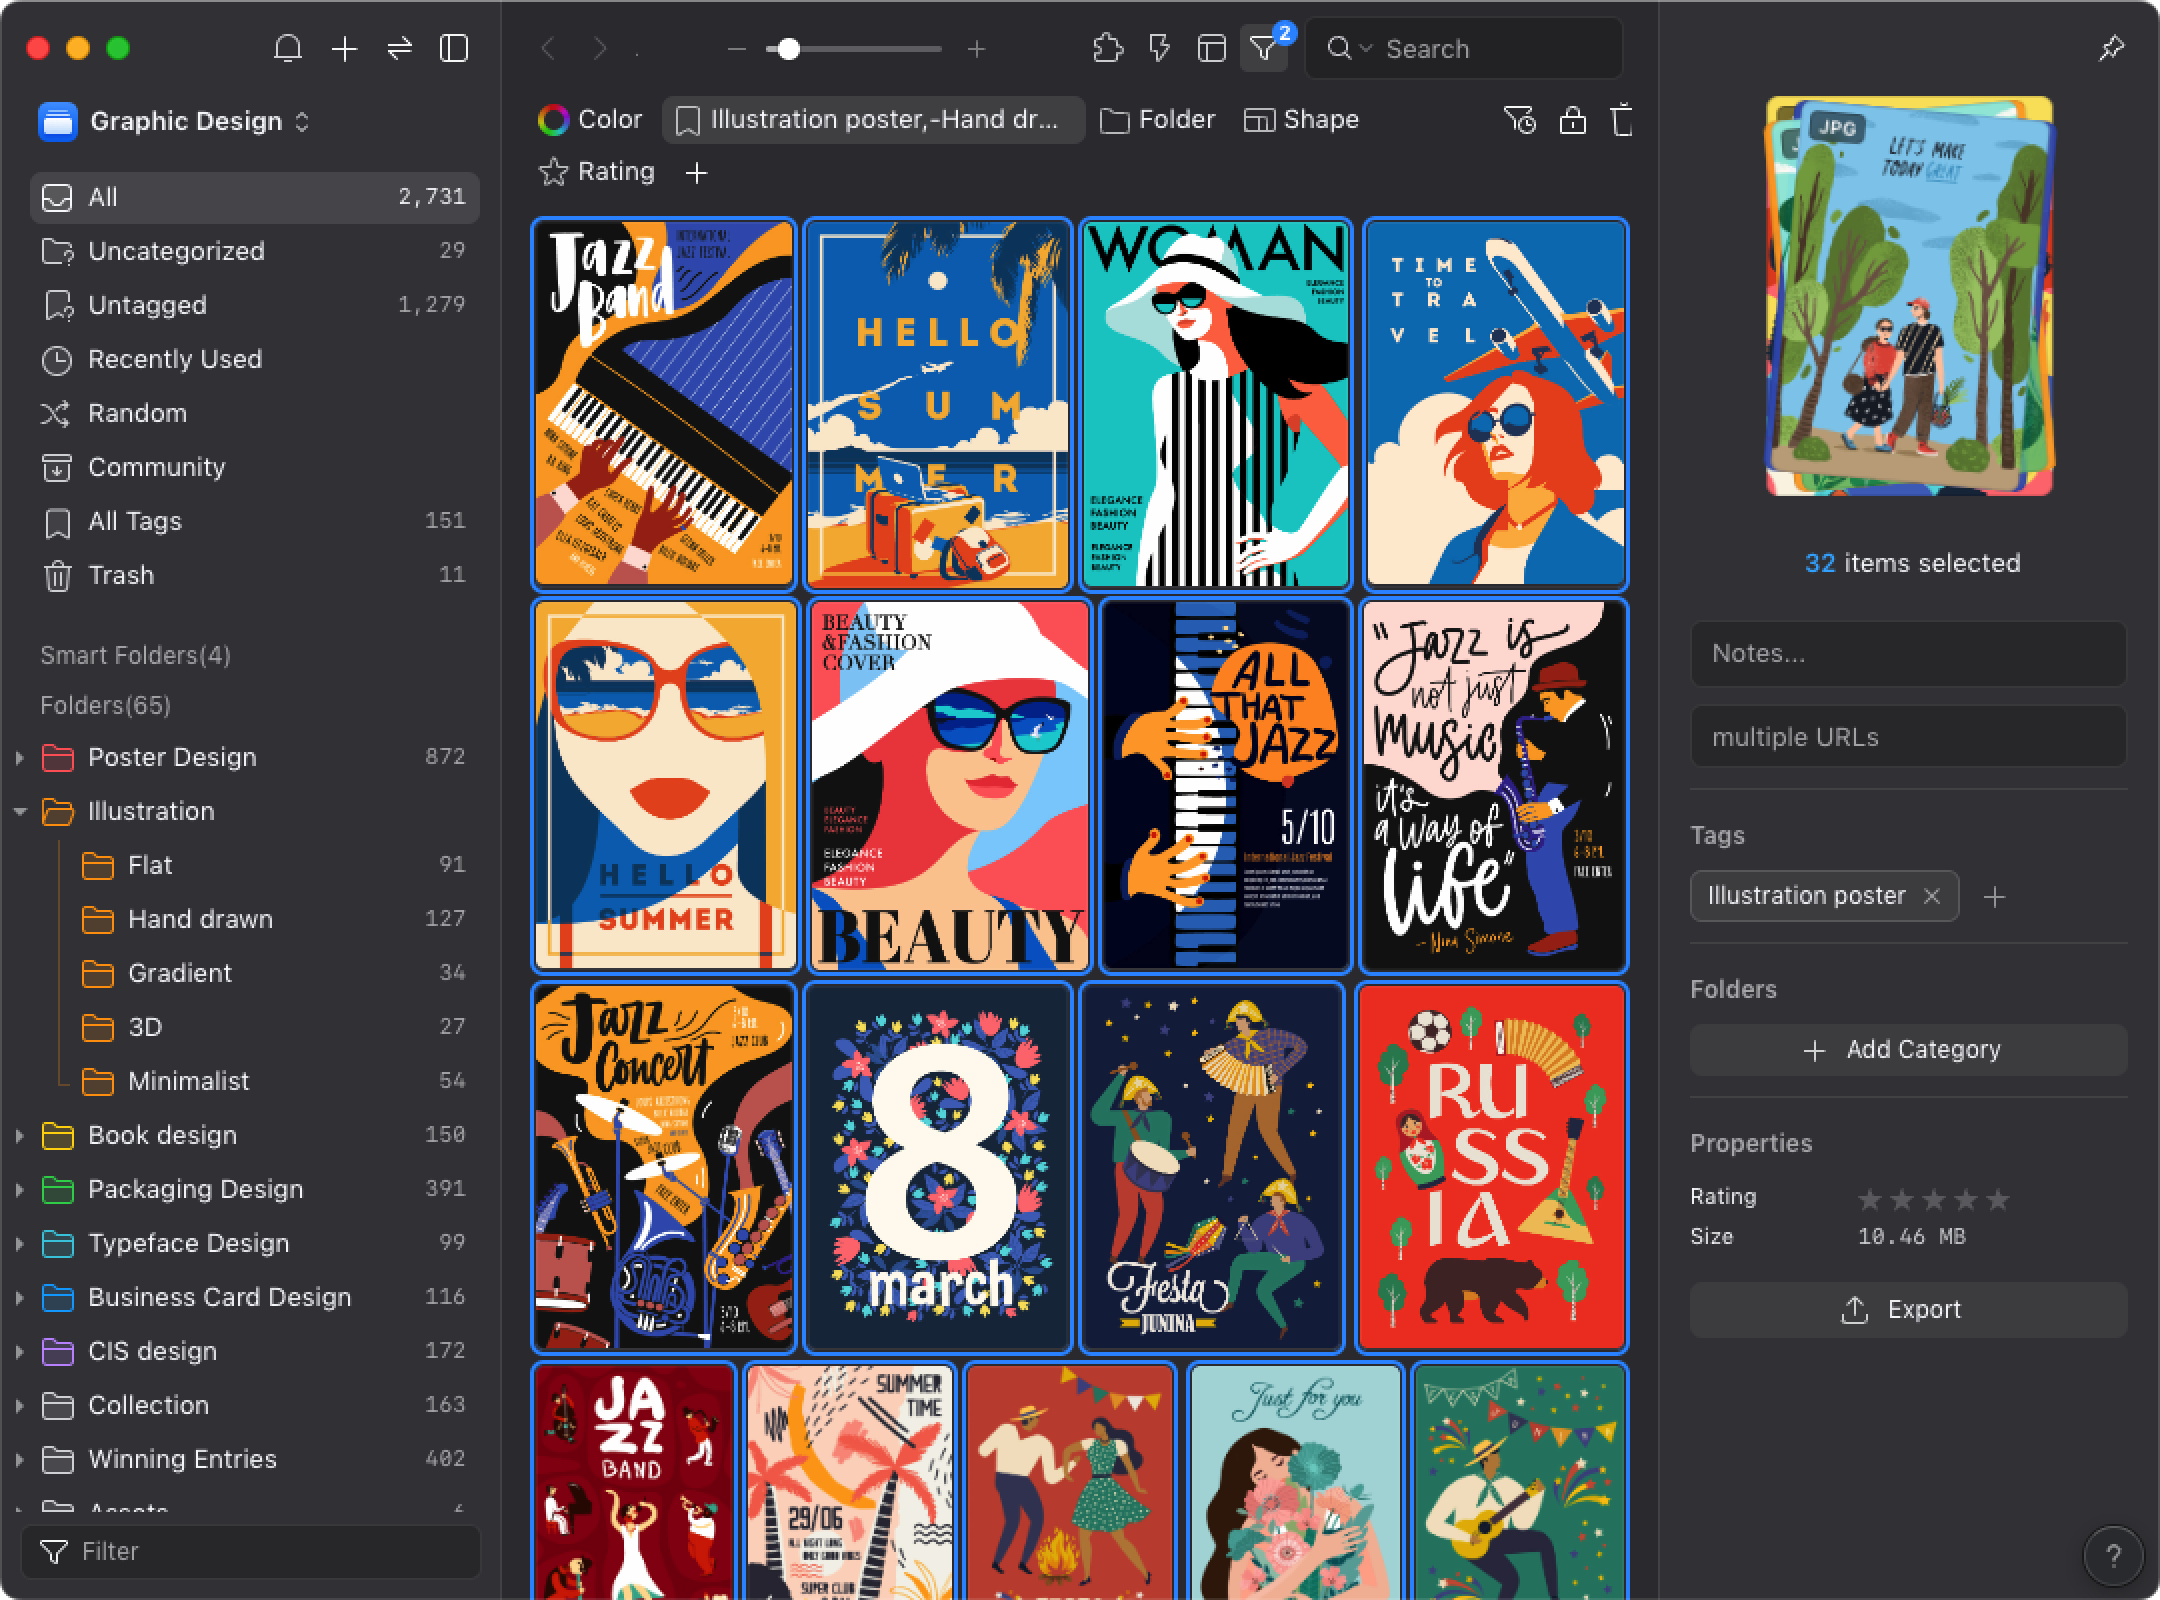Open Trash
Screen dimensions: 2160x1600
point(254,575)
